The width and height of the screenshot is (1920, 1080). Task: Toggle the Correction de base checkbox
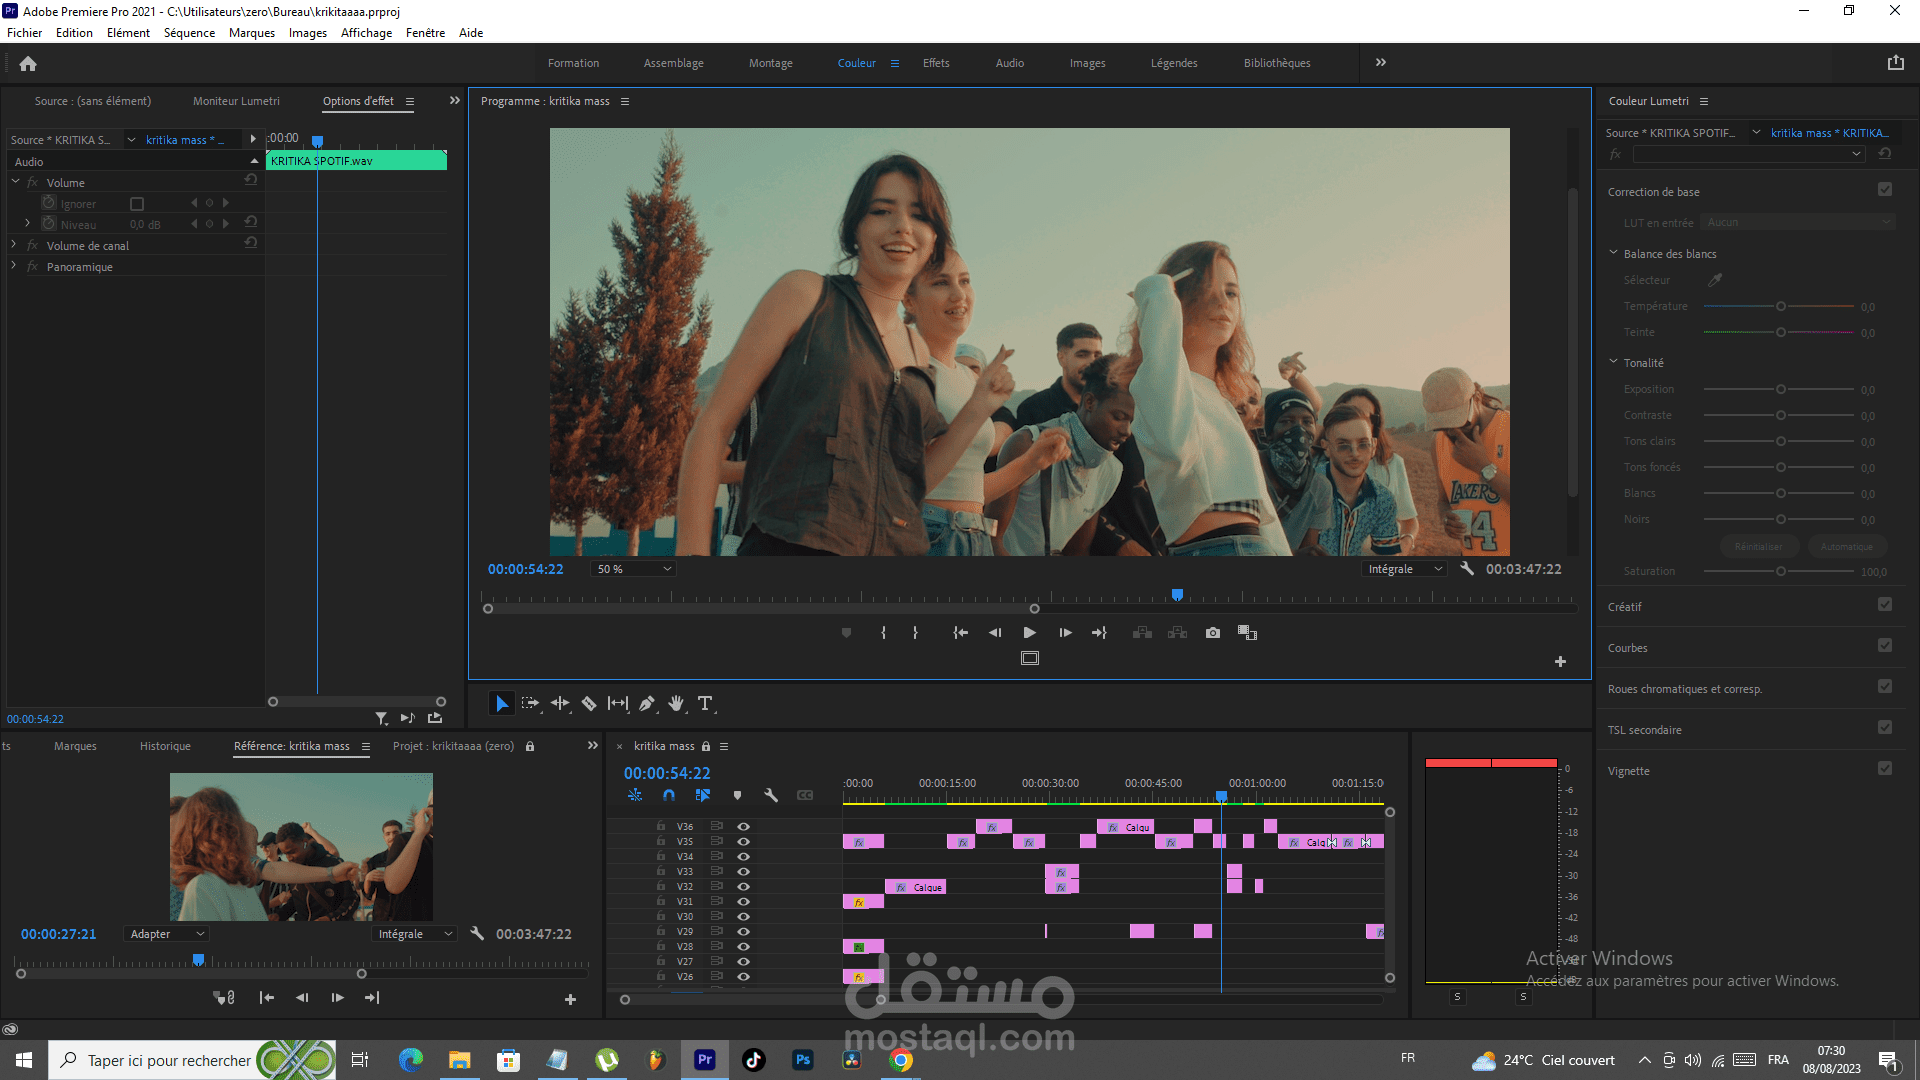[x=1885, y=190]
